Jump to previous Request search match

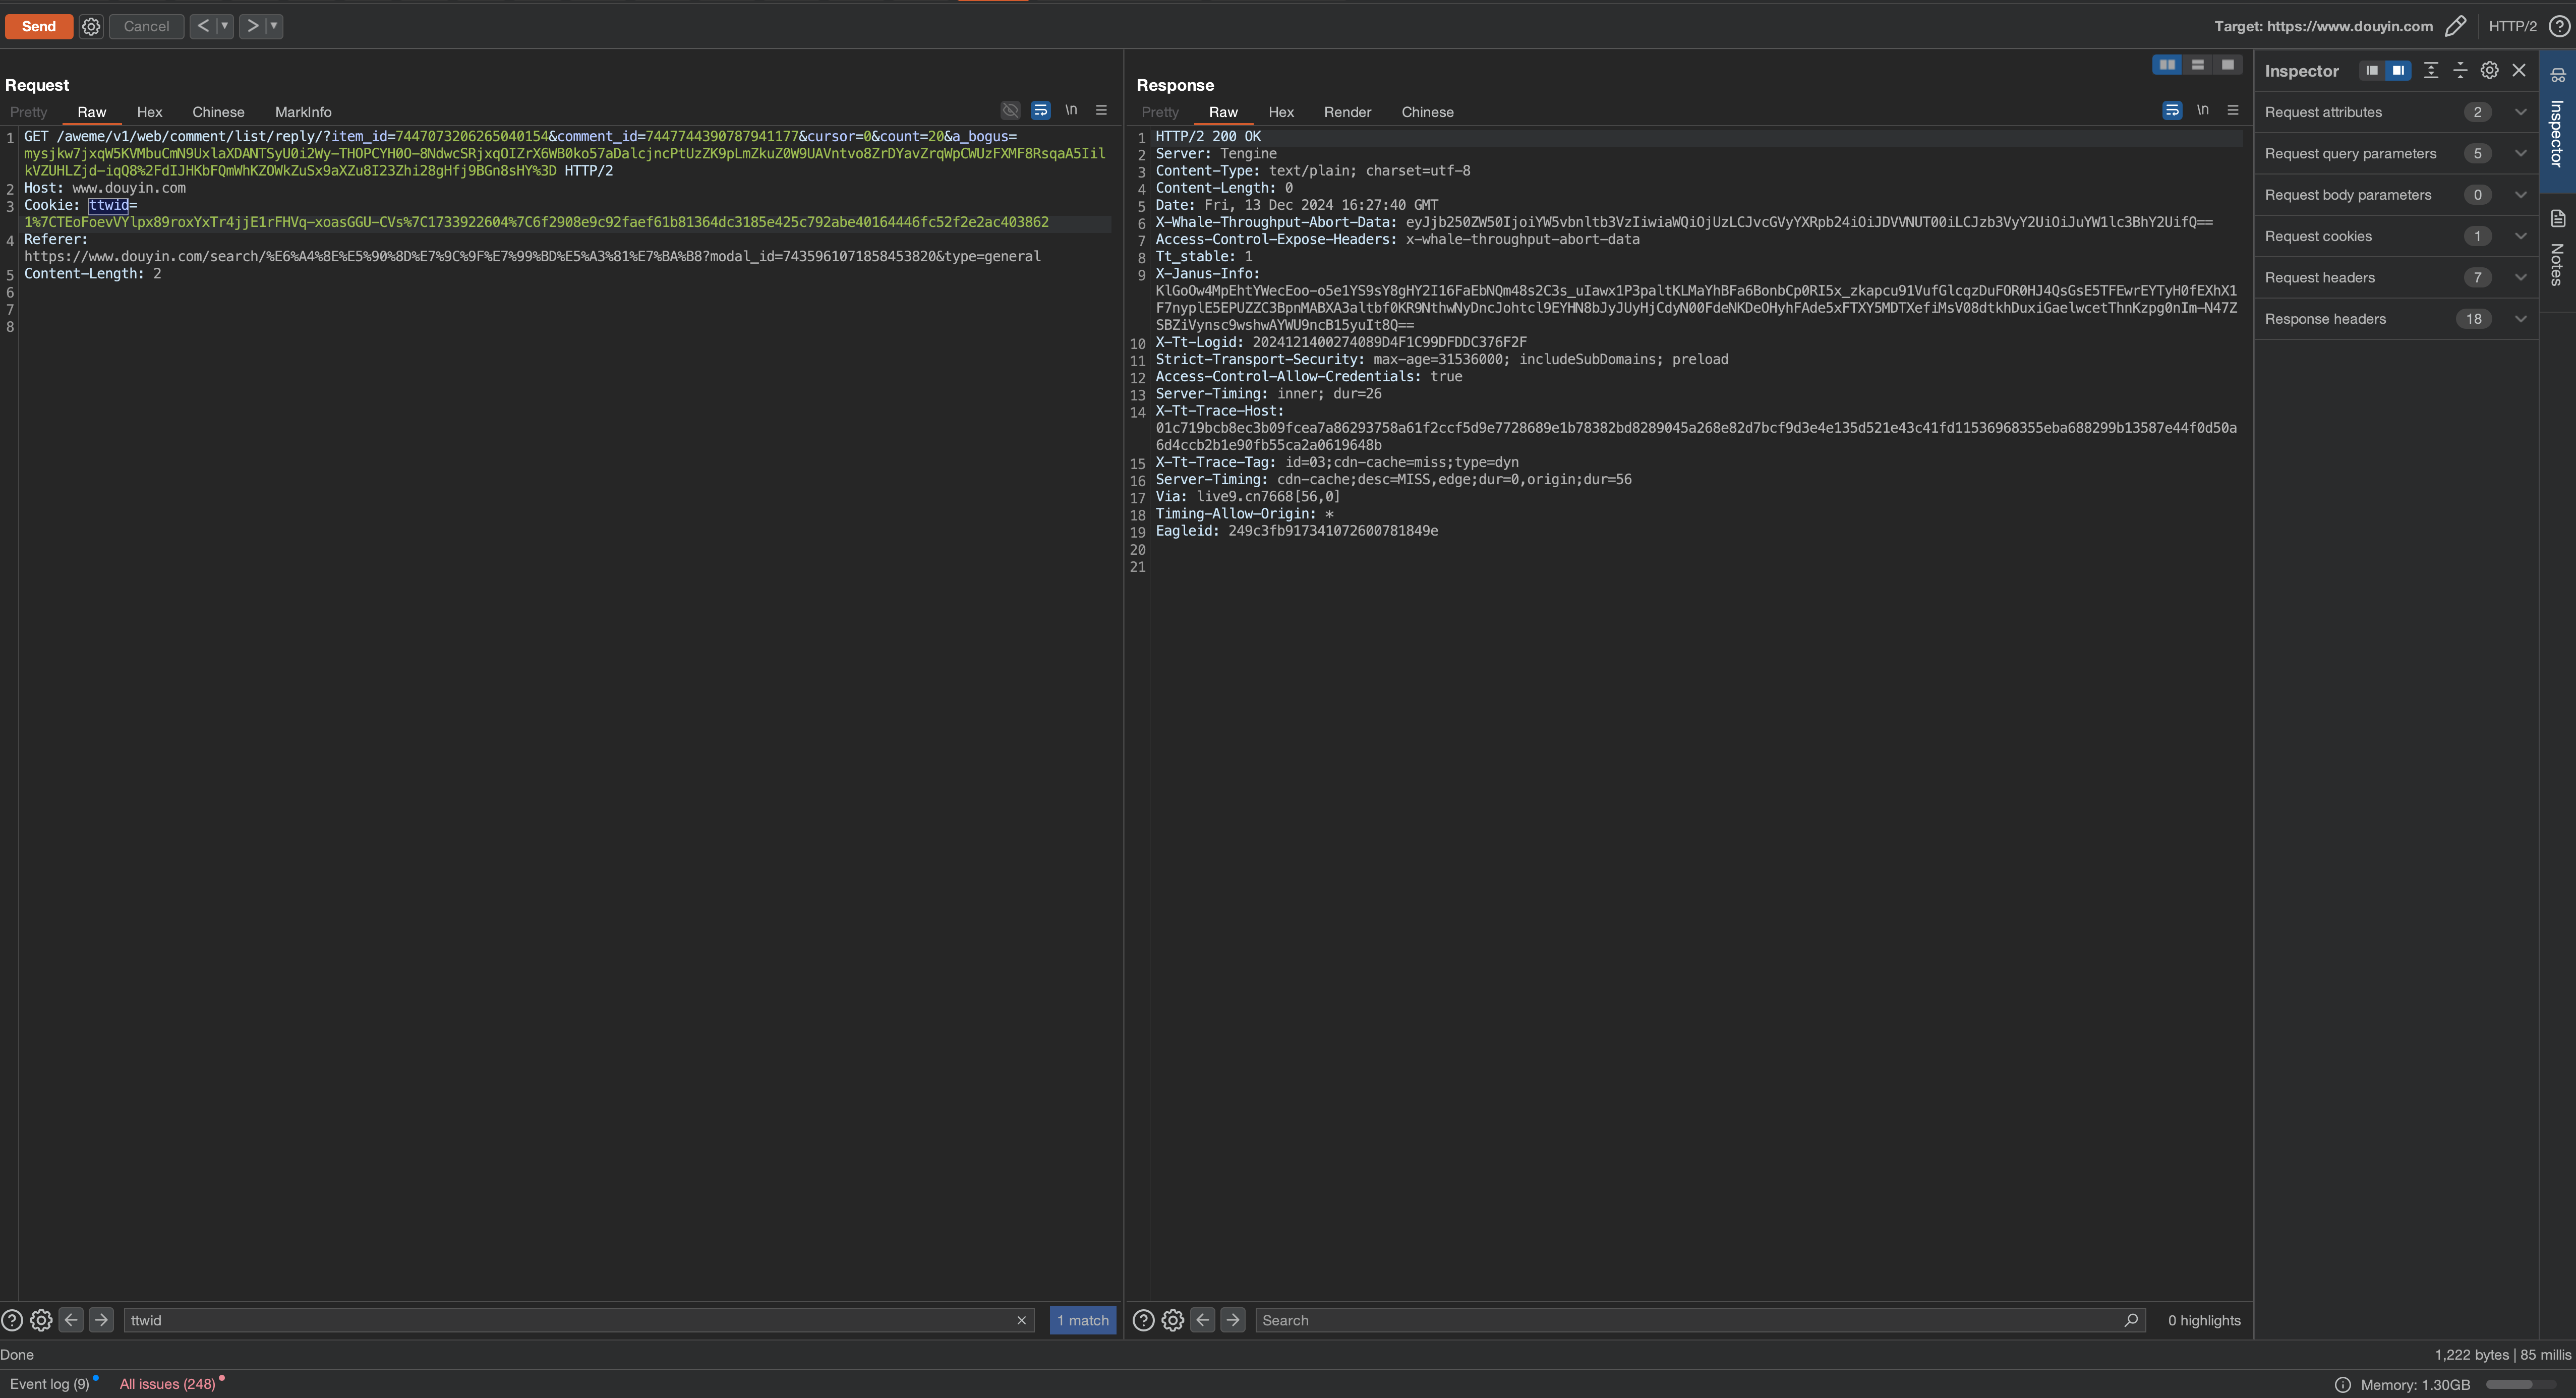coord(71,1320)
